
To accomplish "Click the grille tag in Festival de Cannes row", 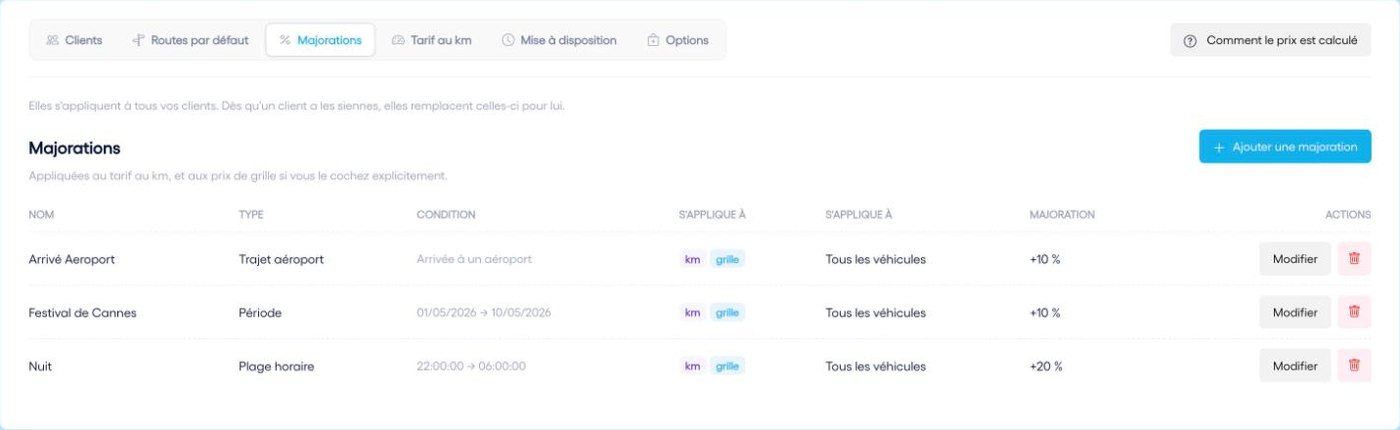I will pos(727,312).
